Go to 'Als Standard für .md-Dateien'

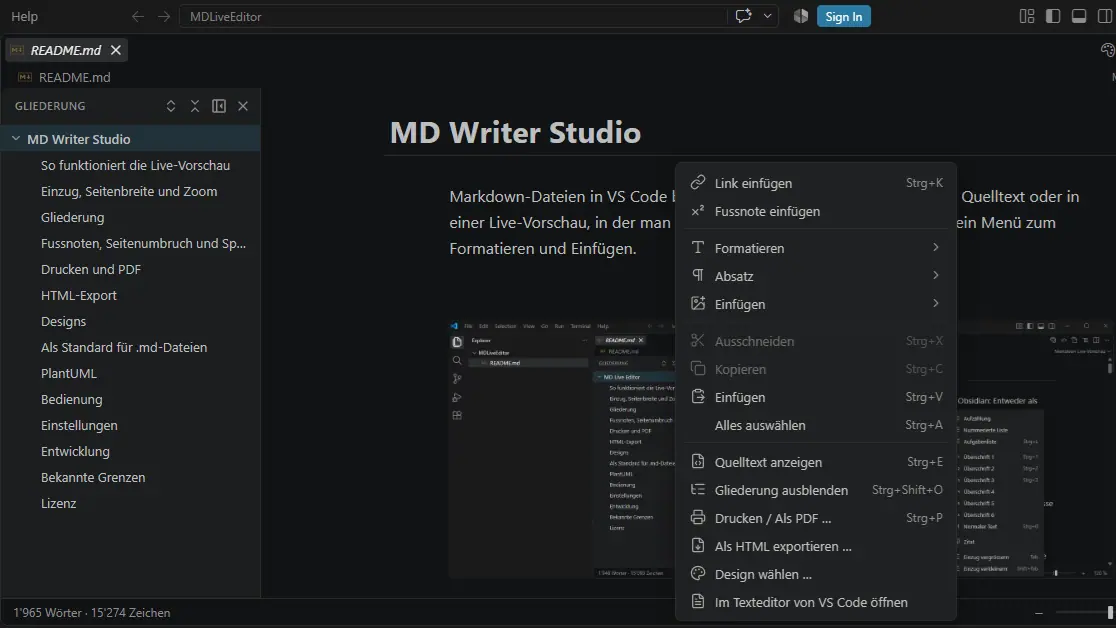click(x=124, y=347)
